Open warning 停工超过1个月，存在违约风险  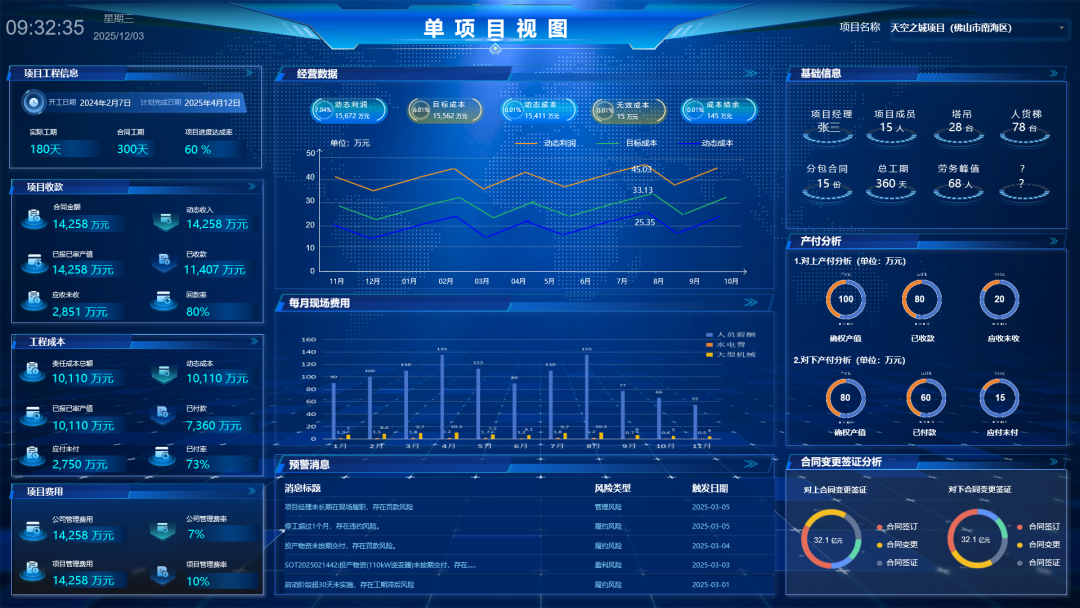tap(525, 526)
